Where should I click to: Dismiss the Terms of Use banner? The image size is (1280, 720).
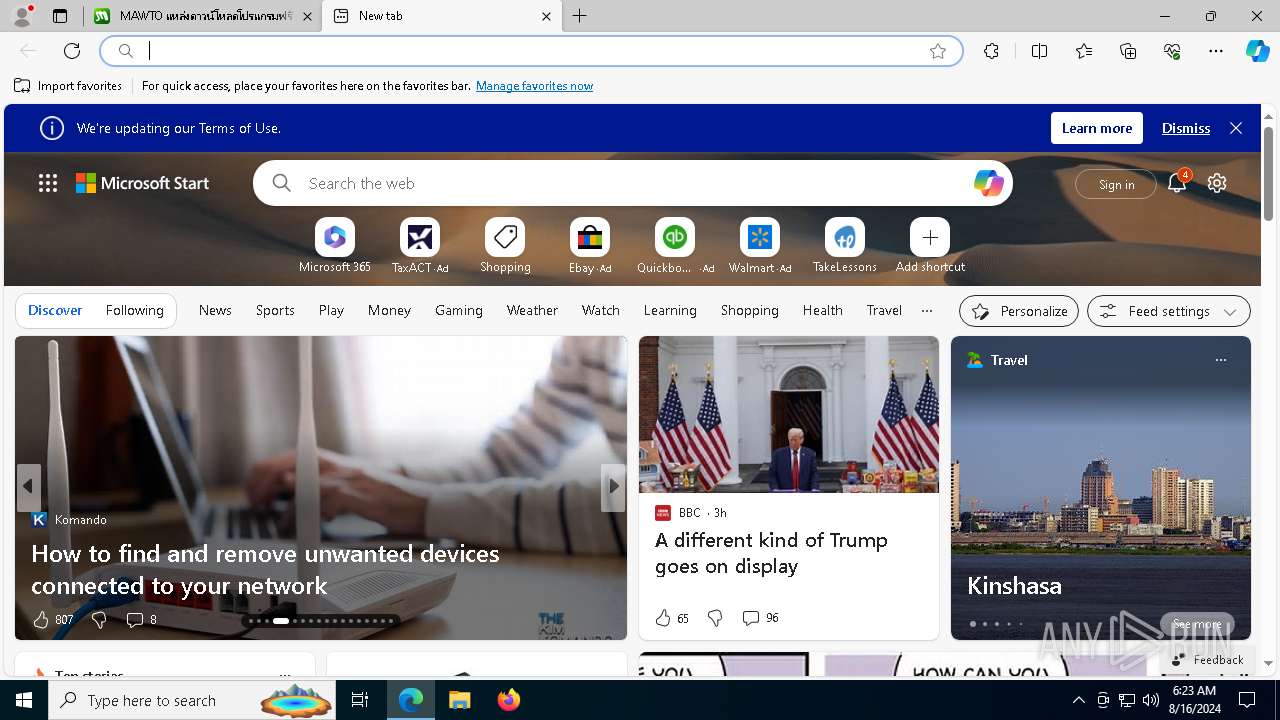[x=1186, y=128]
